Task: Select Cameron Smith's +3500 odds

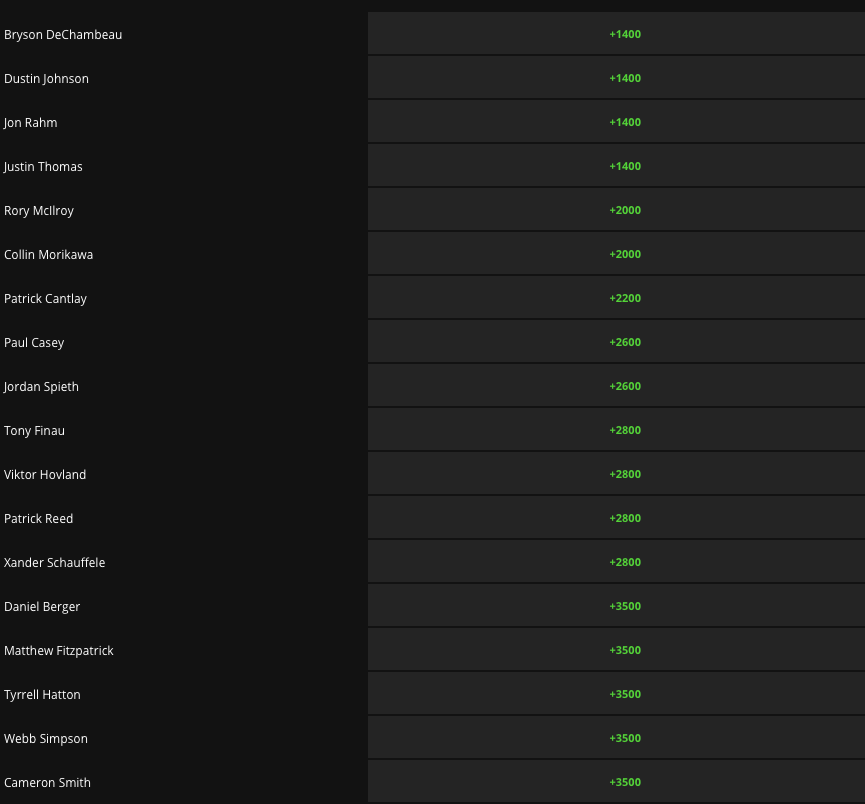Action: click(x=624, y=782)
